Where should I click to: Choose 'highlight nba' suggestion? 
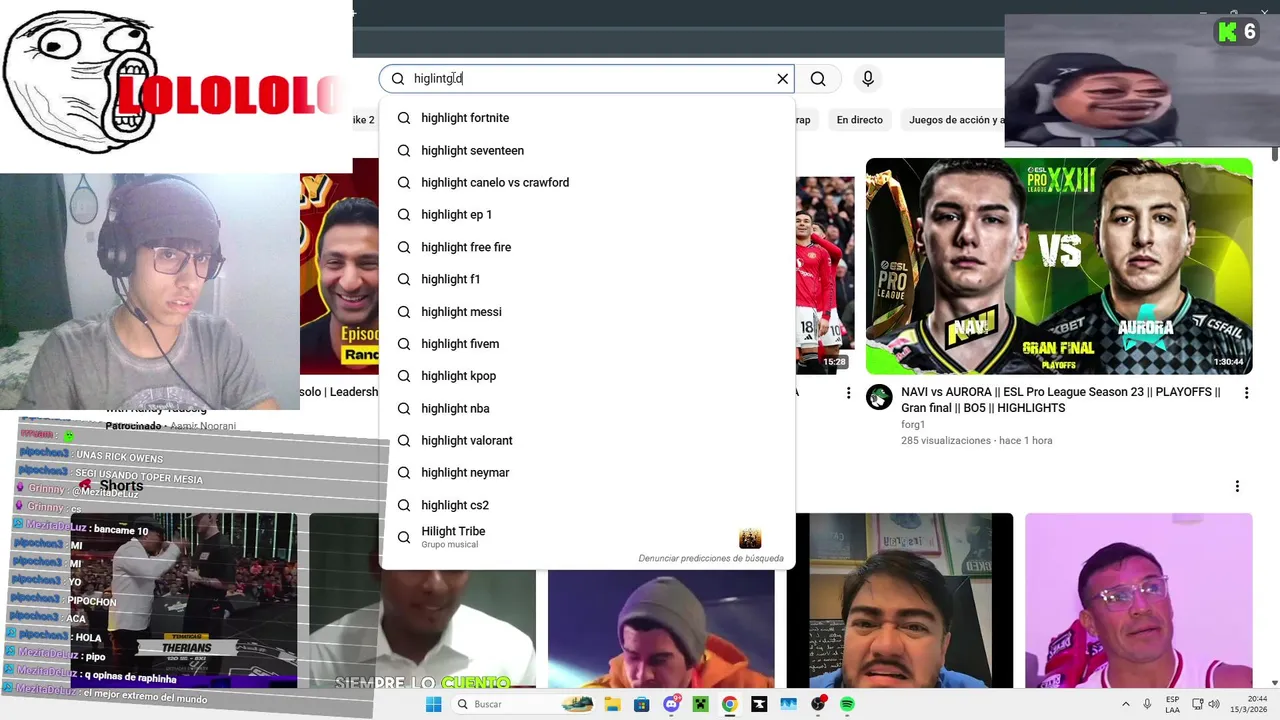tap(587, 408)
